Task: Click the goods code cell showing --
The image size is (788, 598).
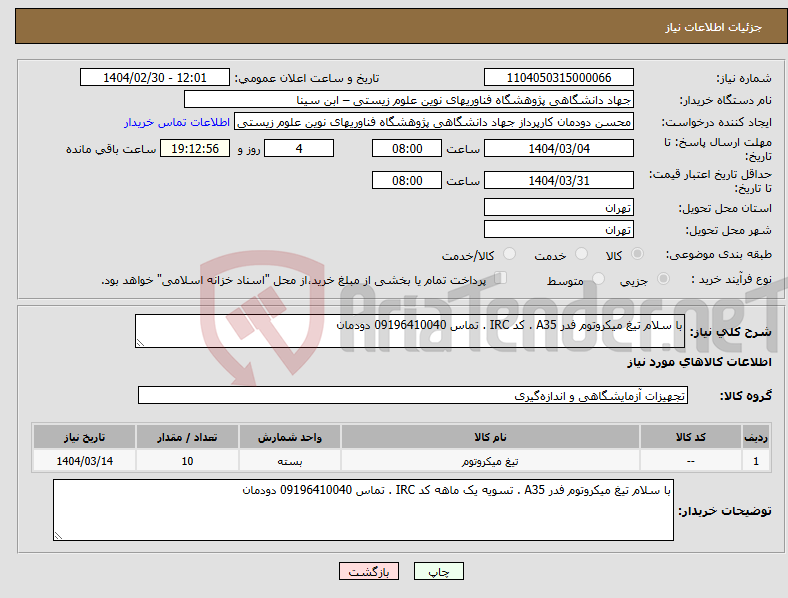Action: coord(691,461)
